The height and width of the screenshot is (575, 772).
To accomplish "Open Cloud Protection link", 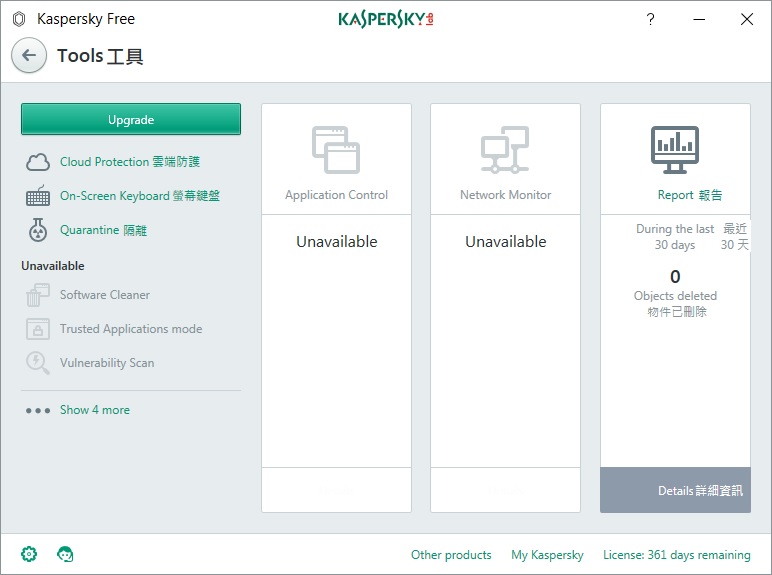I will pos(130,162).
